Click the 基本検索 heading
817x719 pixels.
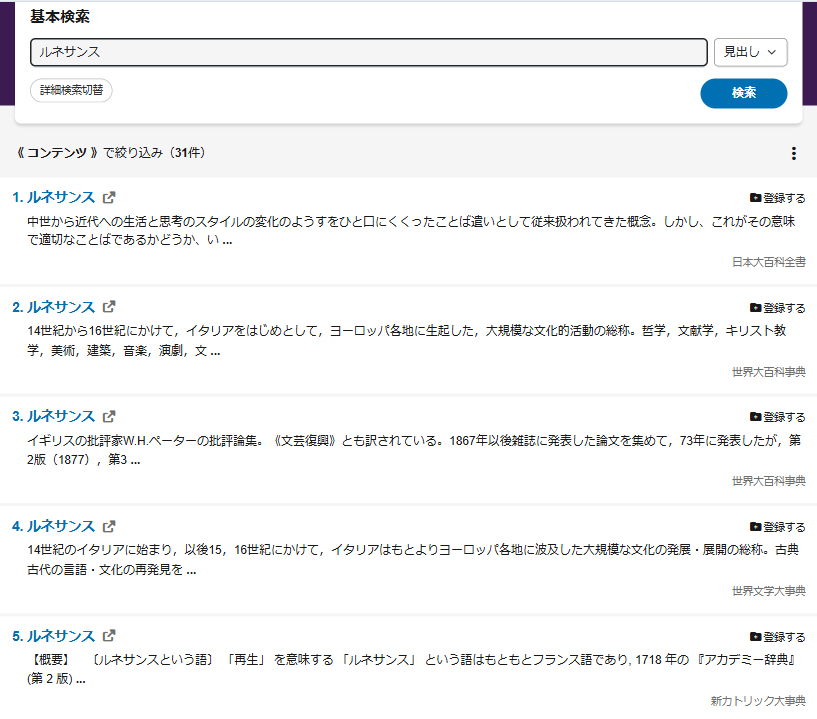pos(60,17)
